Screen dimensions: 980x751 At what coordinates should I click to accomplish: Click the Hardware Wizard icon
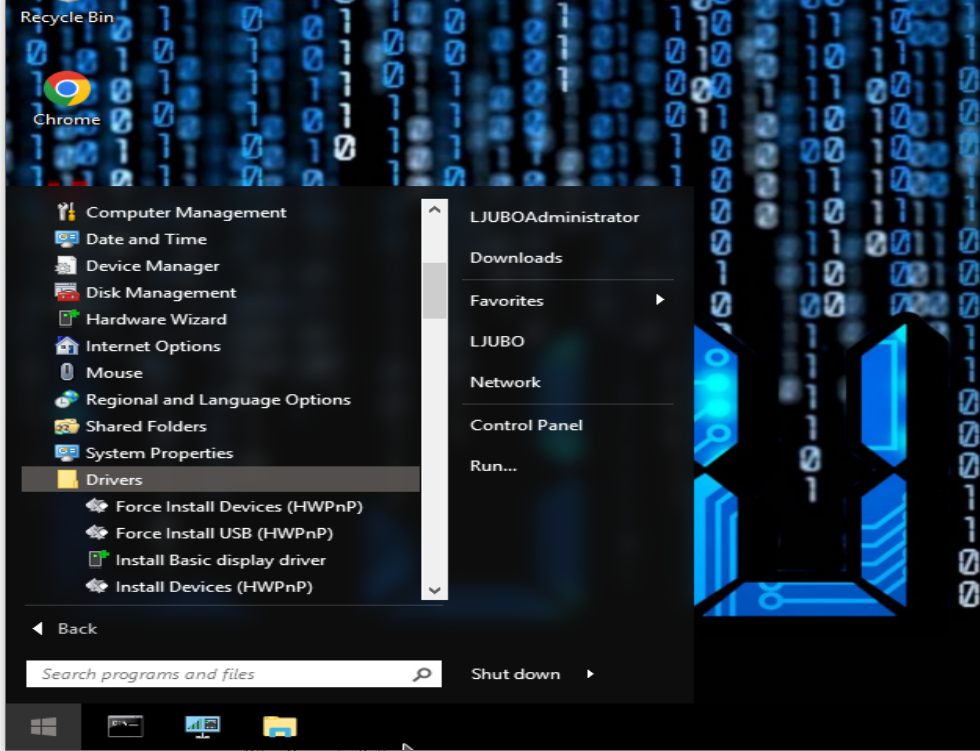(68, 319)
